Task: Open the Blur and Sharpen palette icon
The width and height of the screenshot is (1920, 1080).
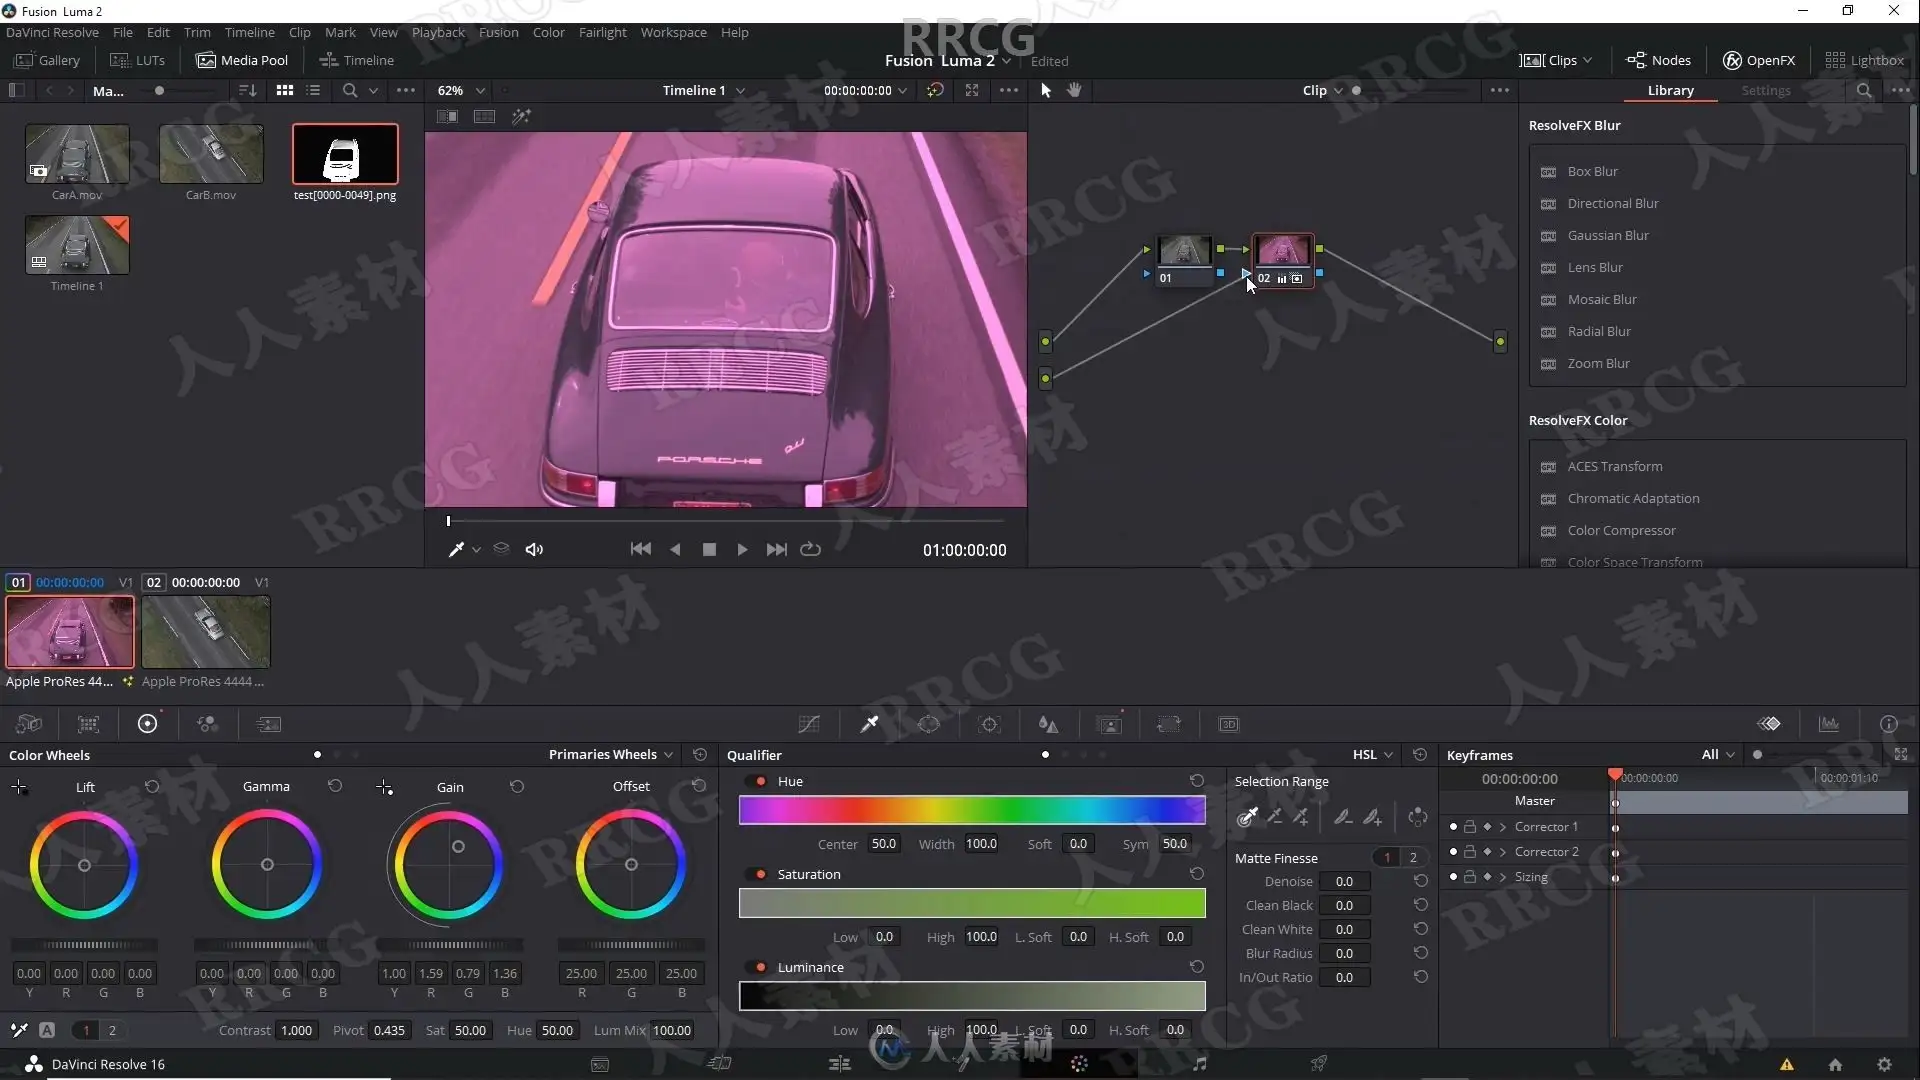Action: (1048, 724)
